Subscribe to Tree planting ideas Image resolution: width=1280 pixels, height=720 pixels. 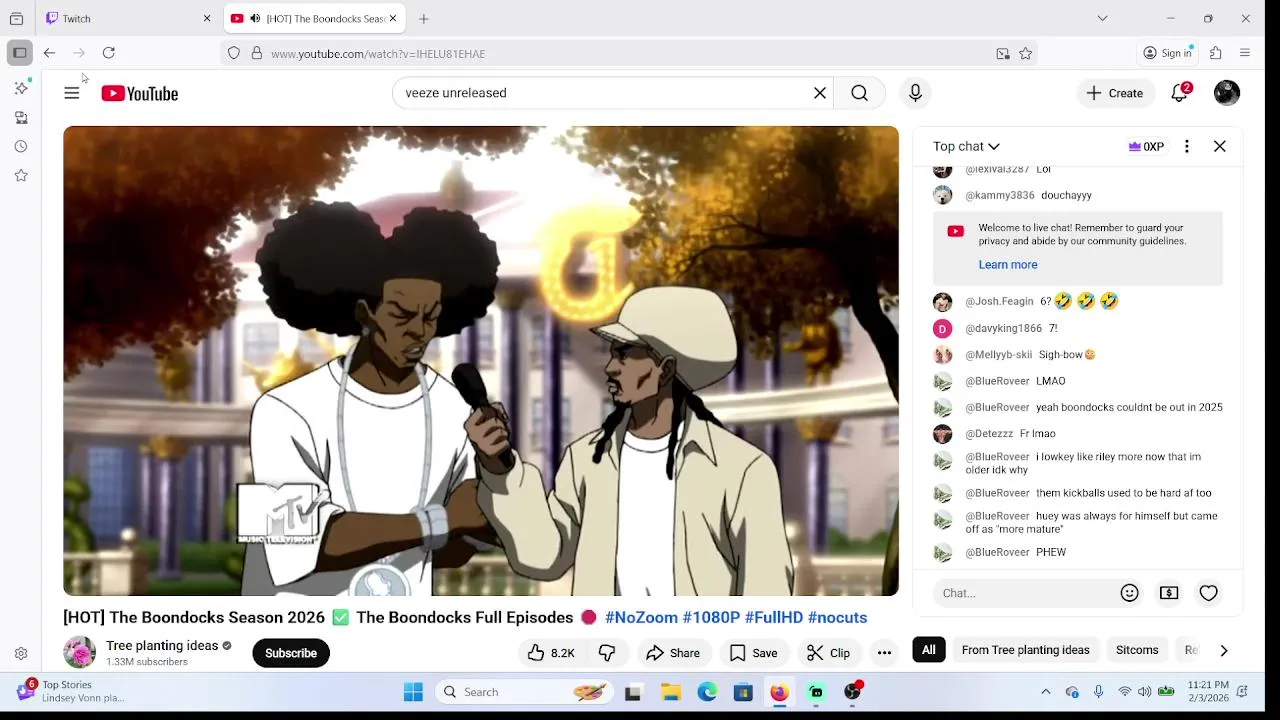pos(291,653)
